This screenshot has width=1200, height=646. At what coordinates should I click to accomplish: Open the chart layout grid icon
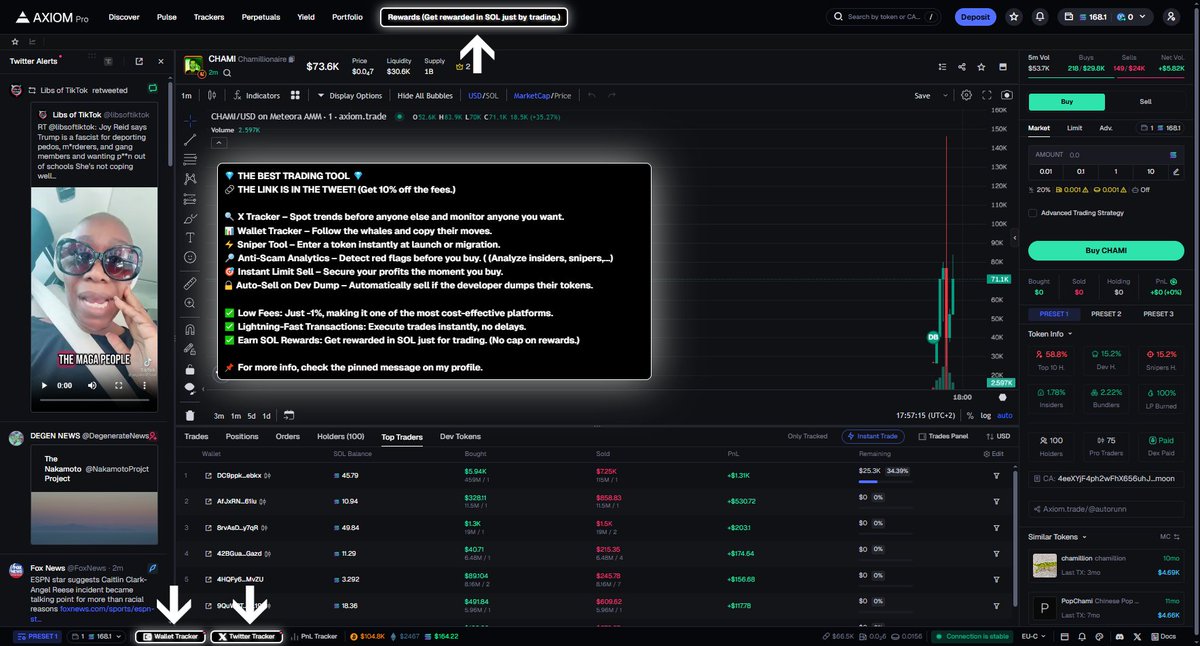pos(295,96)
